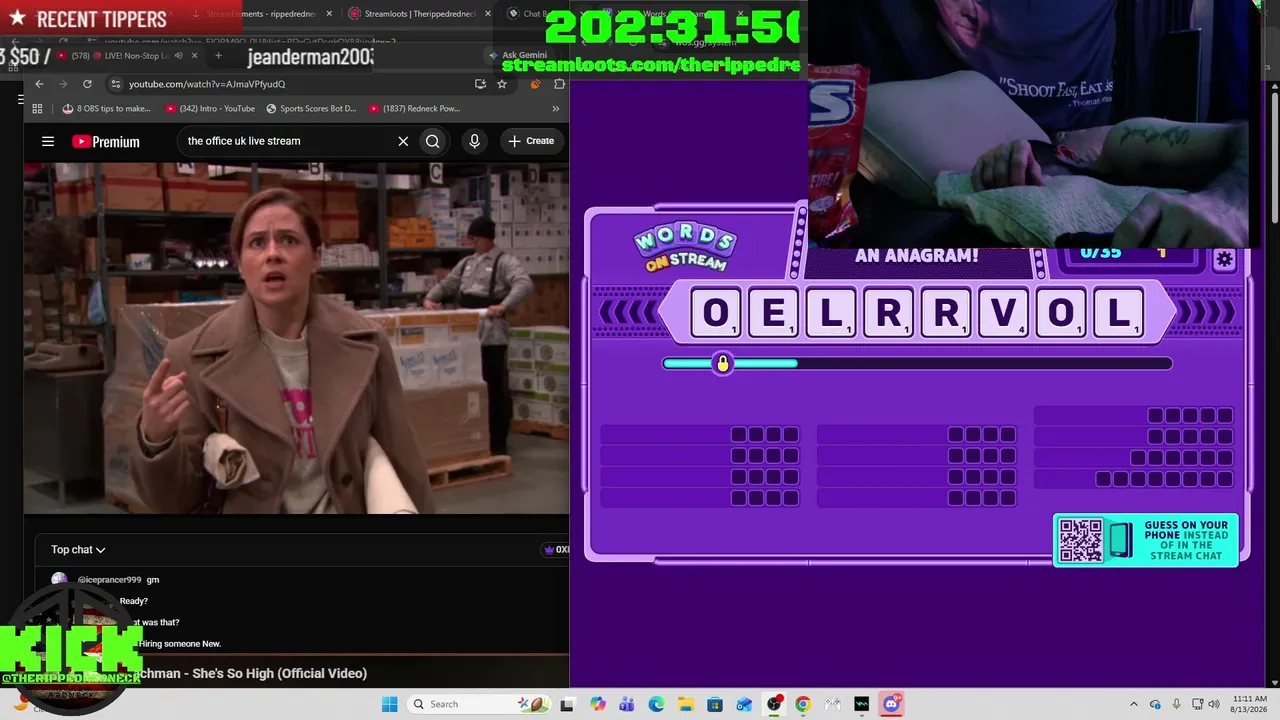
Task: Switch to the Chat B... browser tab
Action: click(x=526, y=14)
